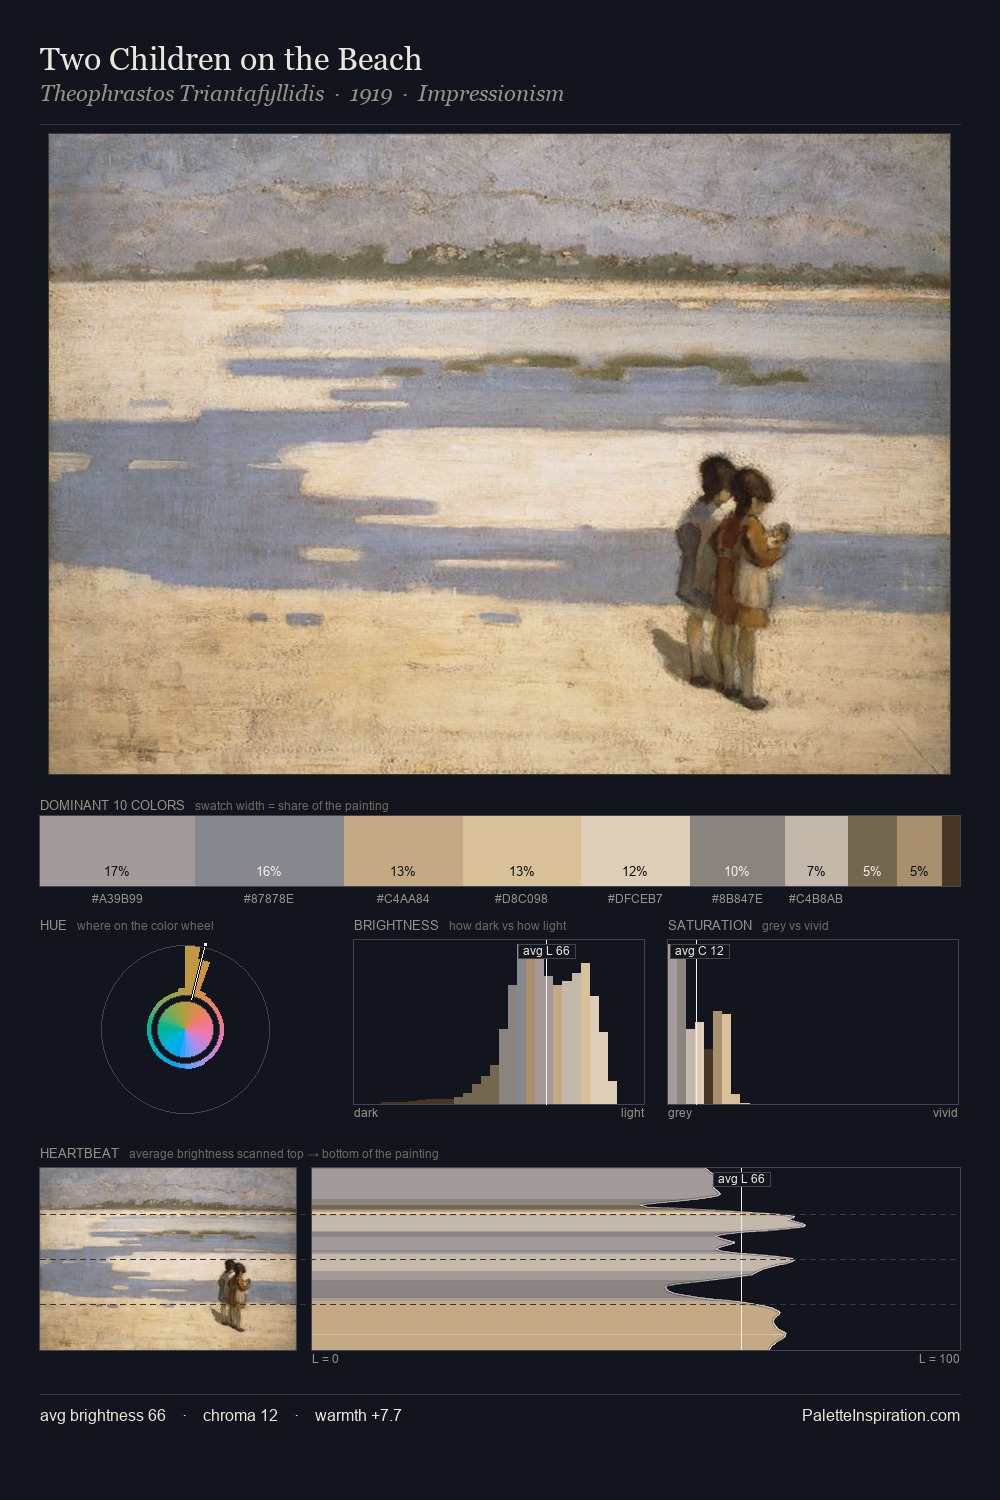Choose the 13% sand swatch above #D8C098
Screen dimensions: 1000x1500
click(x=522, y=851)
